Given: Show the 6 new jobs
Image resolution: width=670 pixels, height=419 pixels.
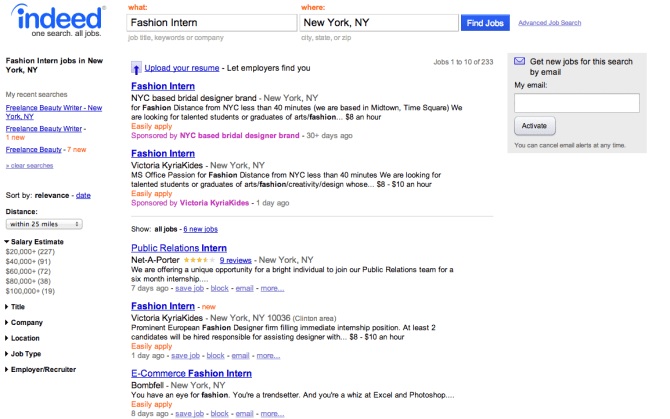Looking at the screenshot, I should 200,229.
